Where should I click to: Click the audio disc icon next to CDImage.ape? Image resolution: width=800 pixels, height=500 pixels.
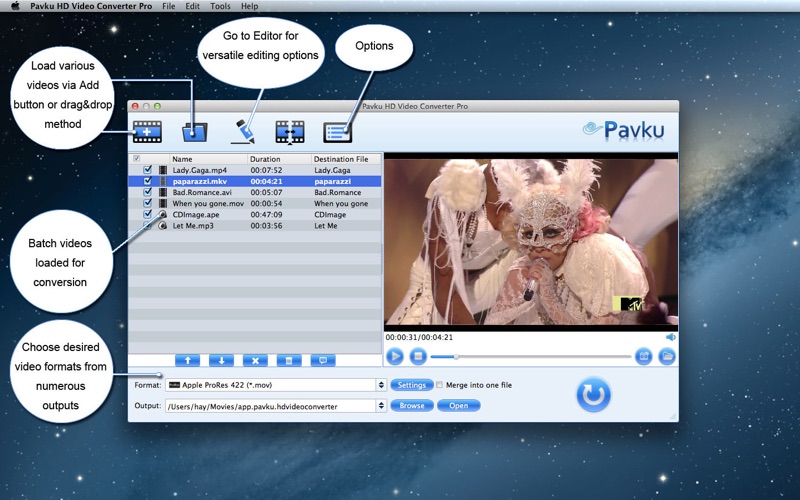(x=163, y=214)
